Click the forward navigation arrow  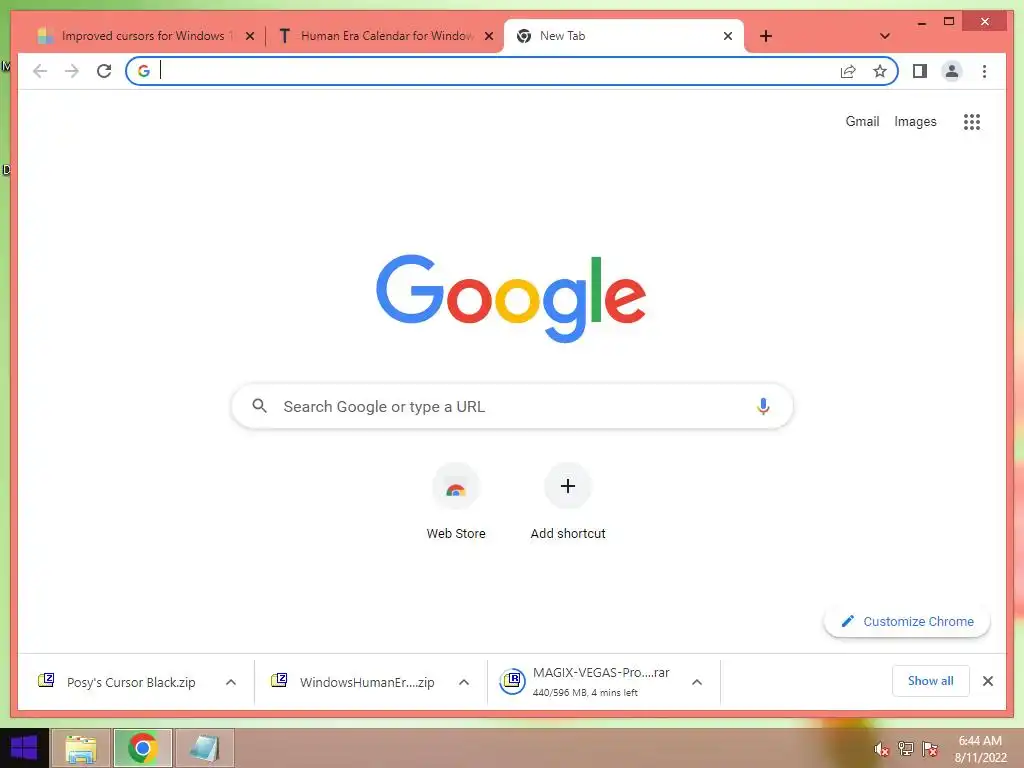pyautogui.click(x=72, y=71)
